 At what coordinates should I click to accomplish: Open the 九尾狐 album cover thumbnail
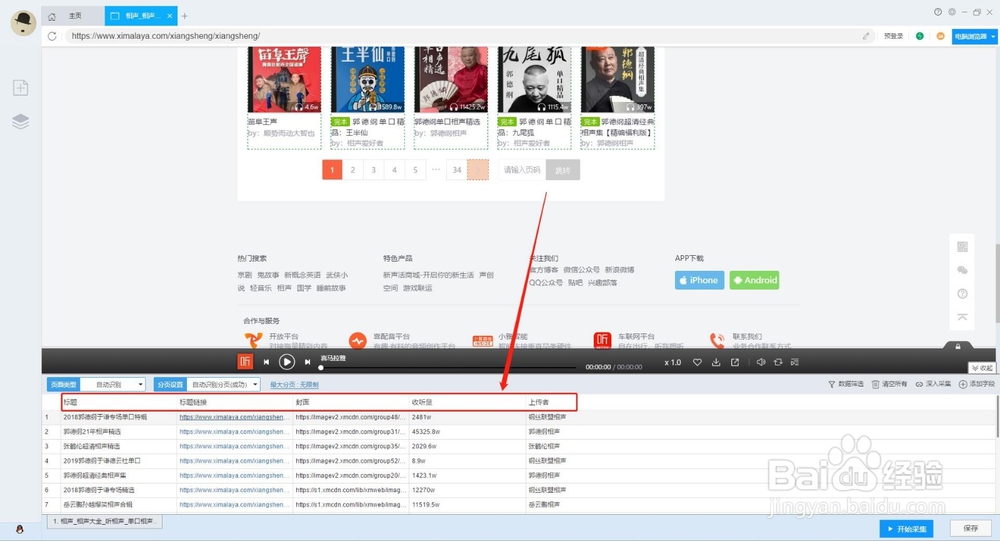pos(534,80)
